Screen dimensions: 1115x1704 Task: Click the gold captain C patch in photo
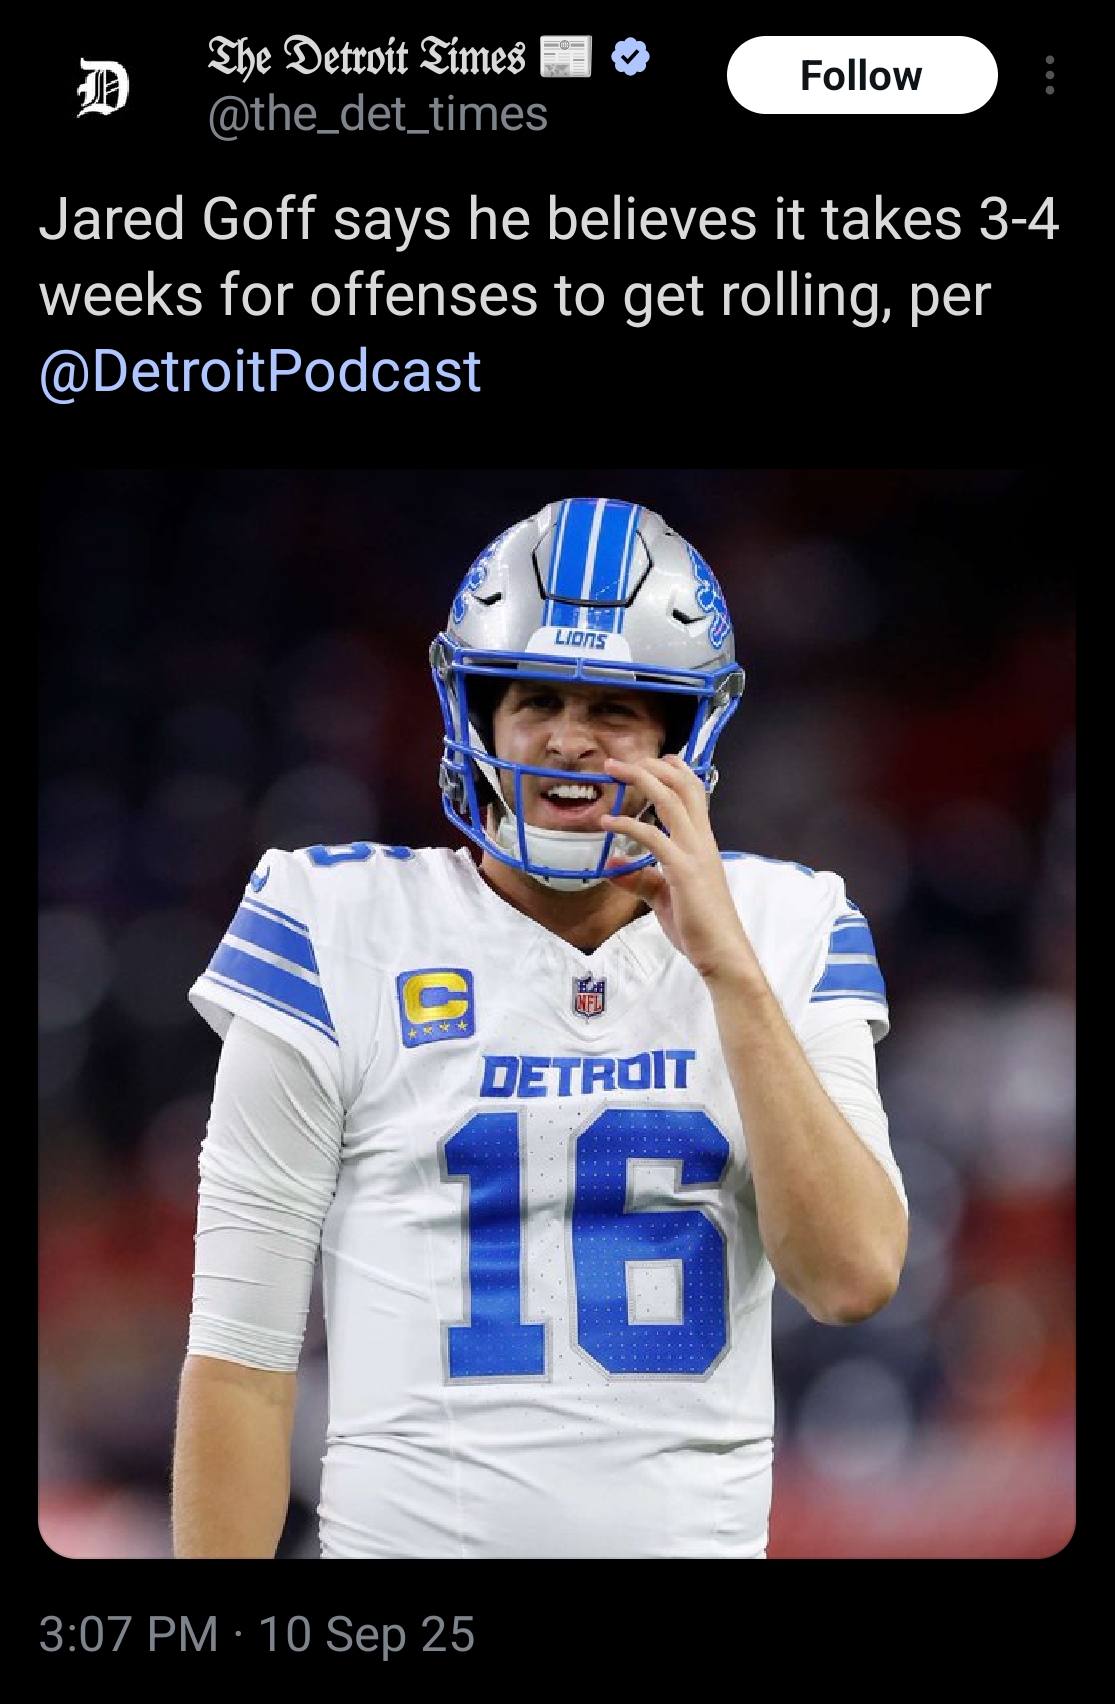435,1006
